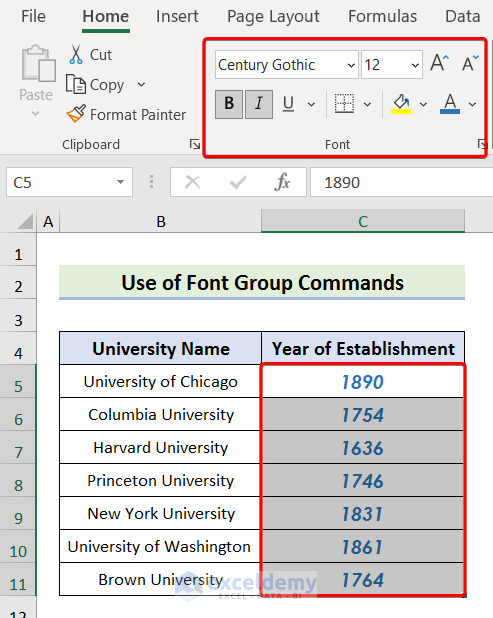Click the Insert Function fx icon
Viewport: 493px width, 618px height.
(x=282, y=182)
